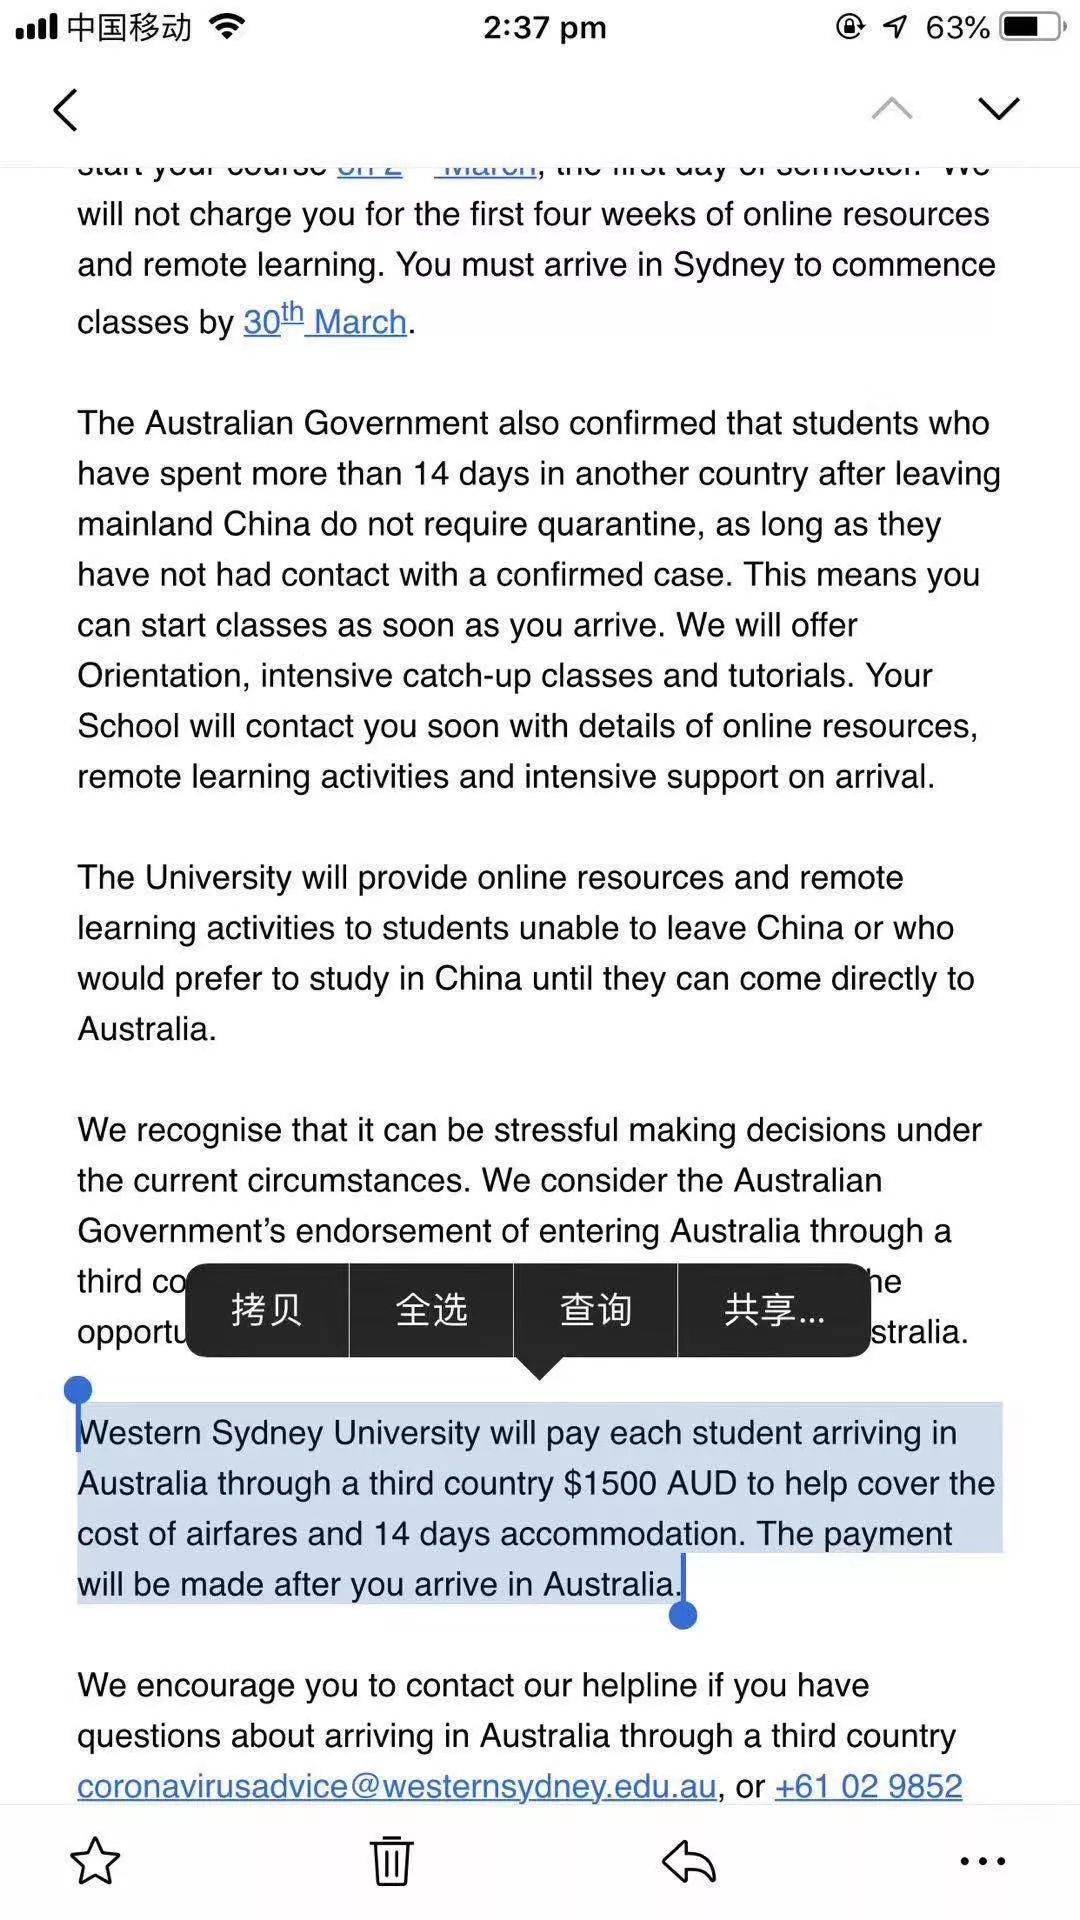Screen dimensions: 1080x1920
Task: Tap the 2:37 pm clock
Action: point(544,27)
